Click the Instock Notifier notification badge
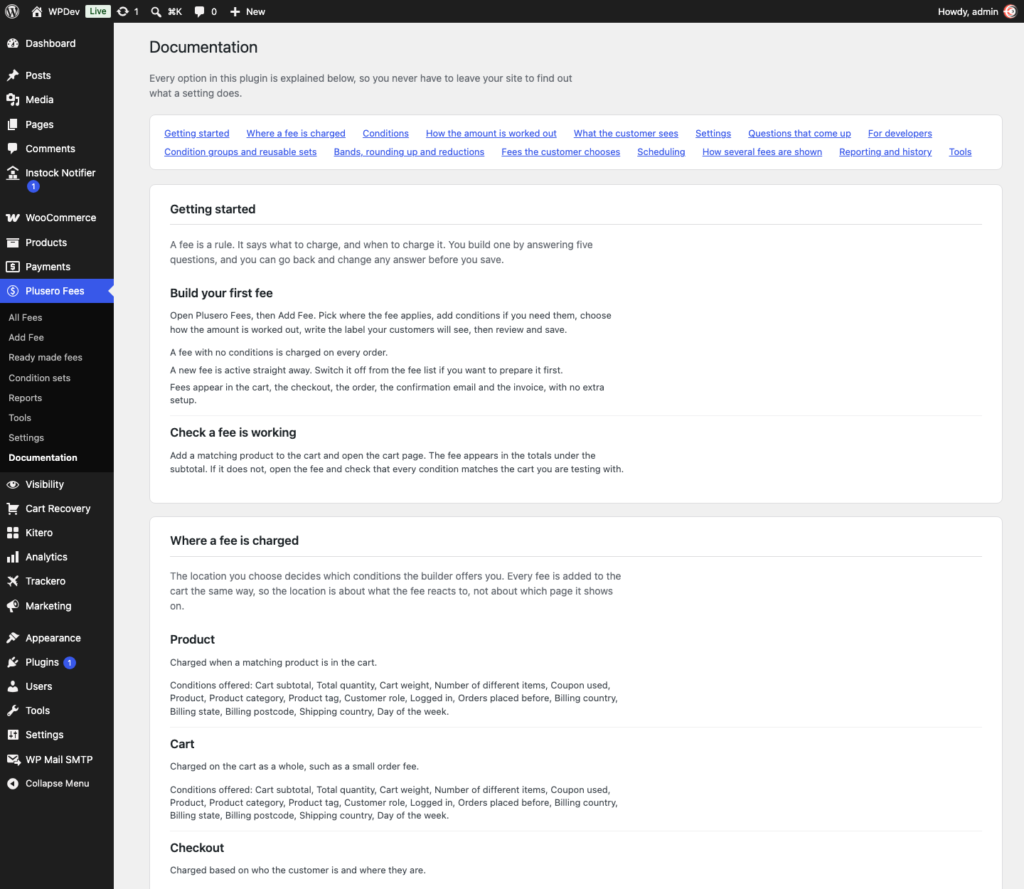The image size is (1024, 889). pyautogui.click(x=33, y=186)
